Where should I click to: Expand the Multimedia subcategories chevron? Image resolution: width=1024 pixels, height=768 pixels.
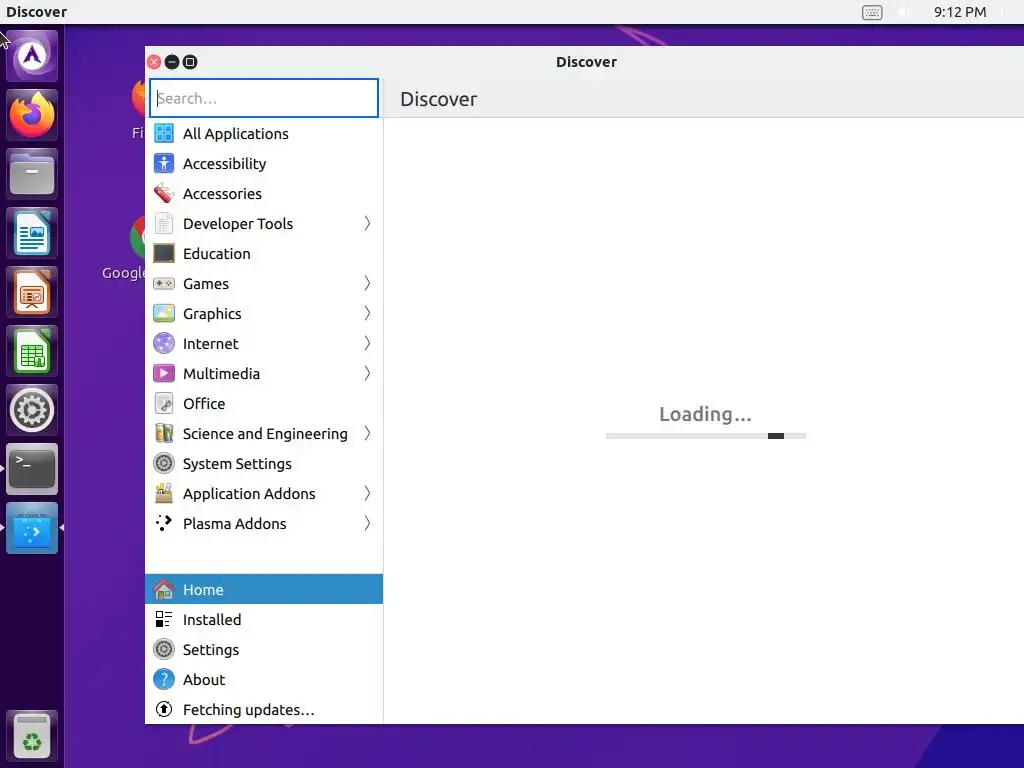(367, 374)
